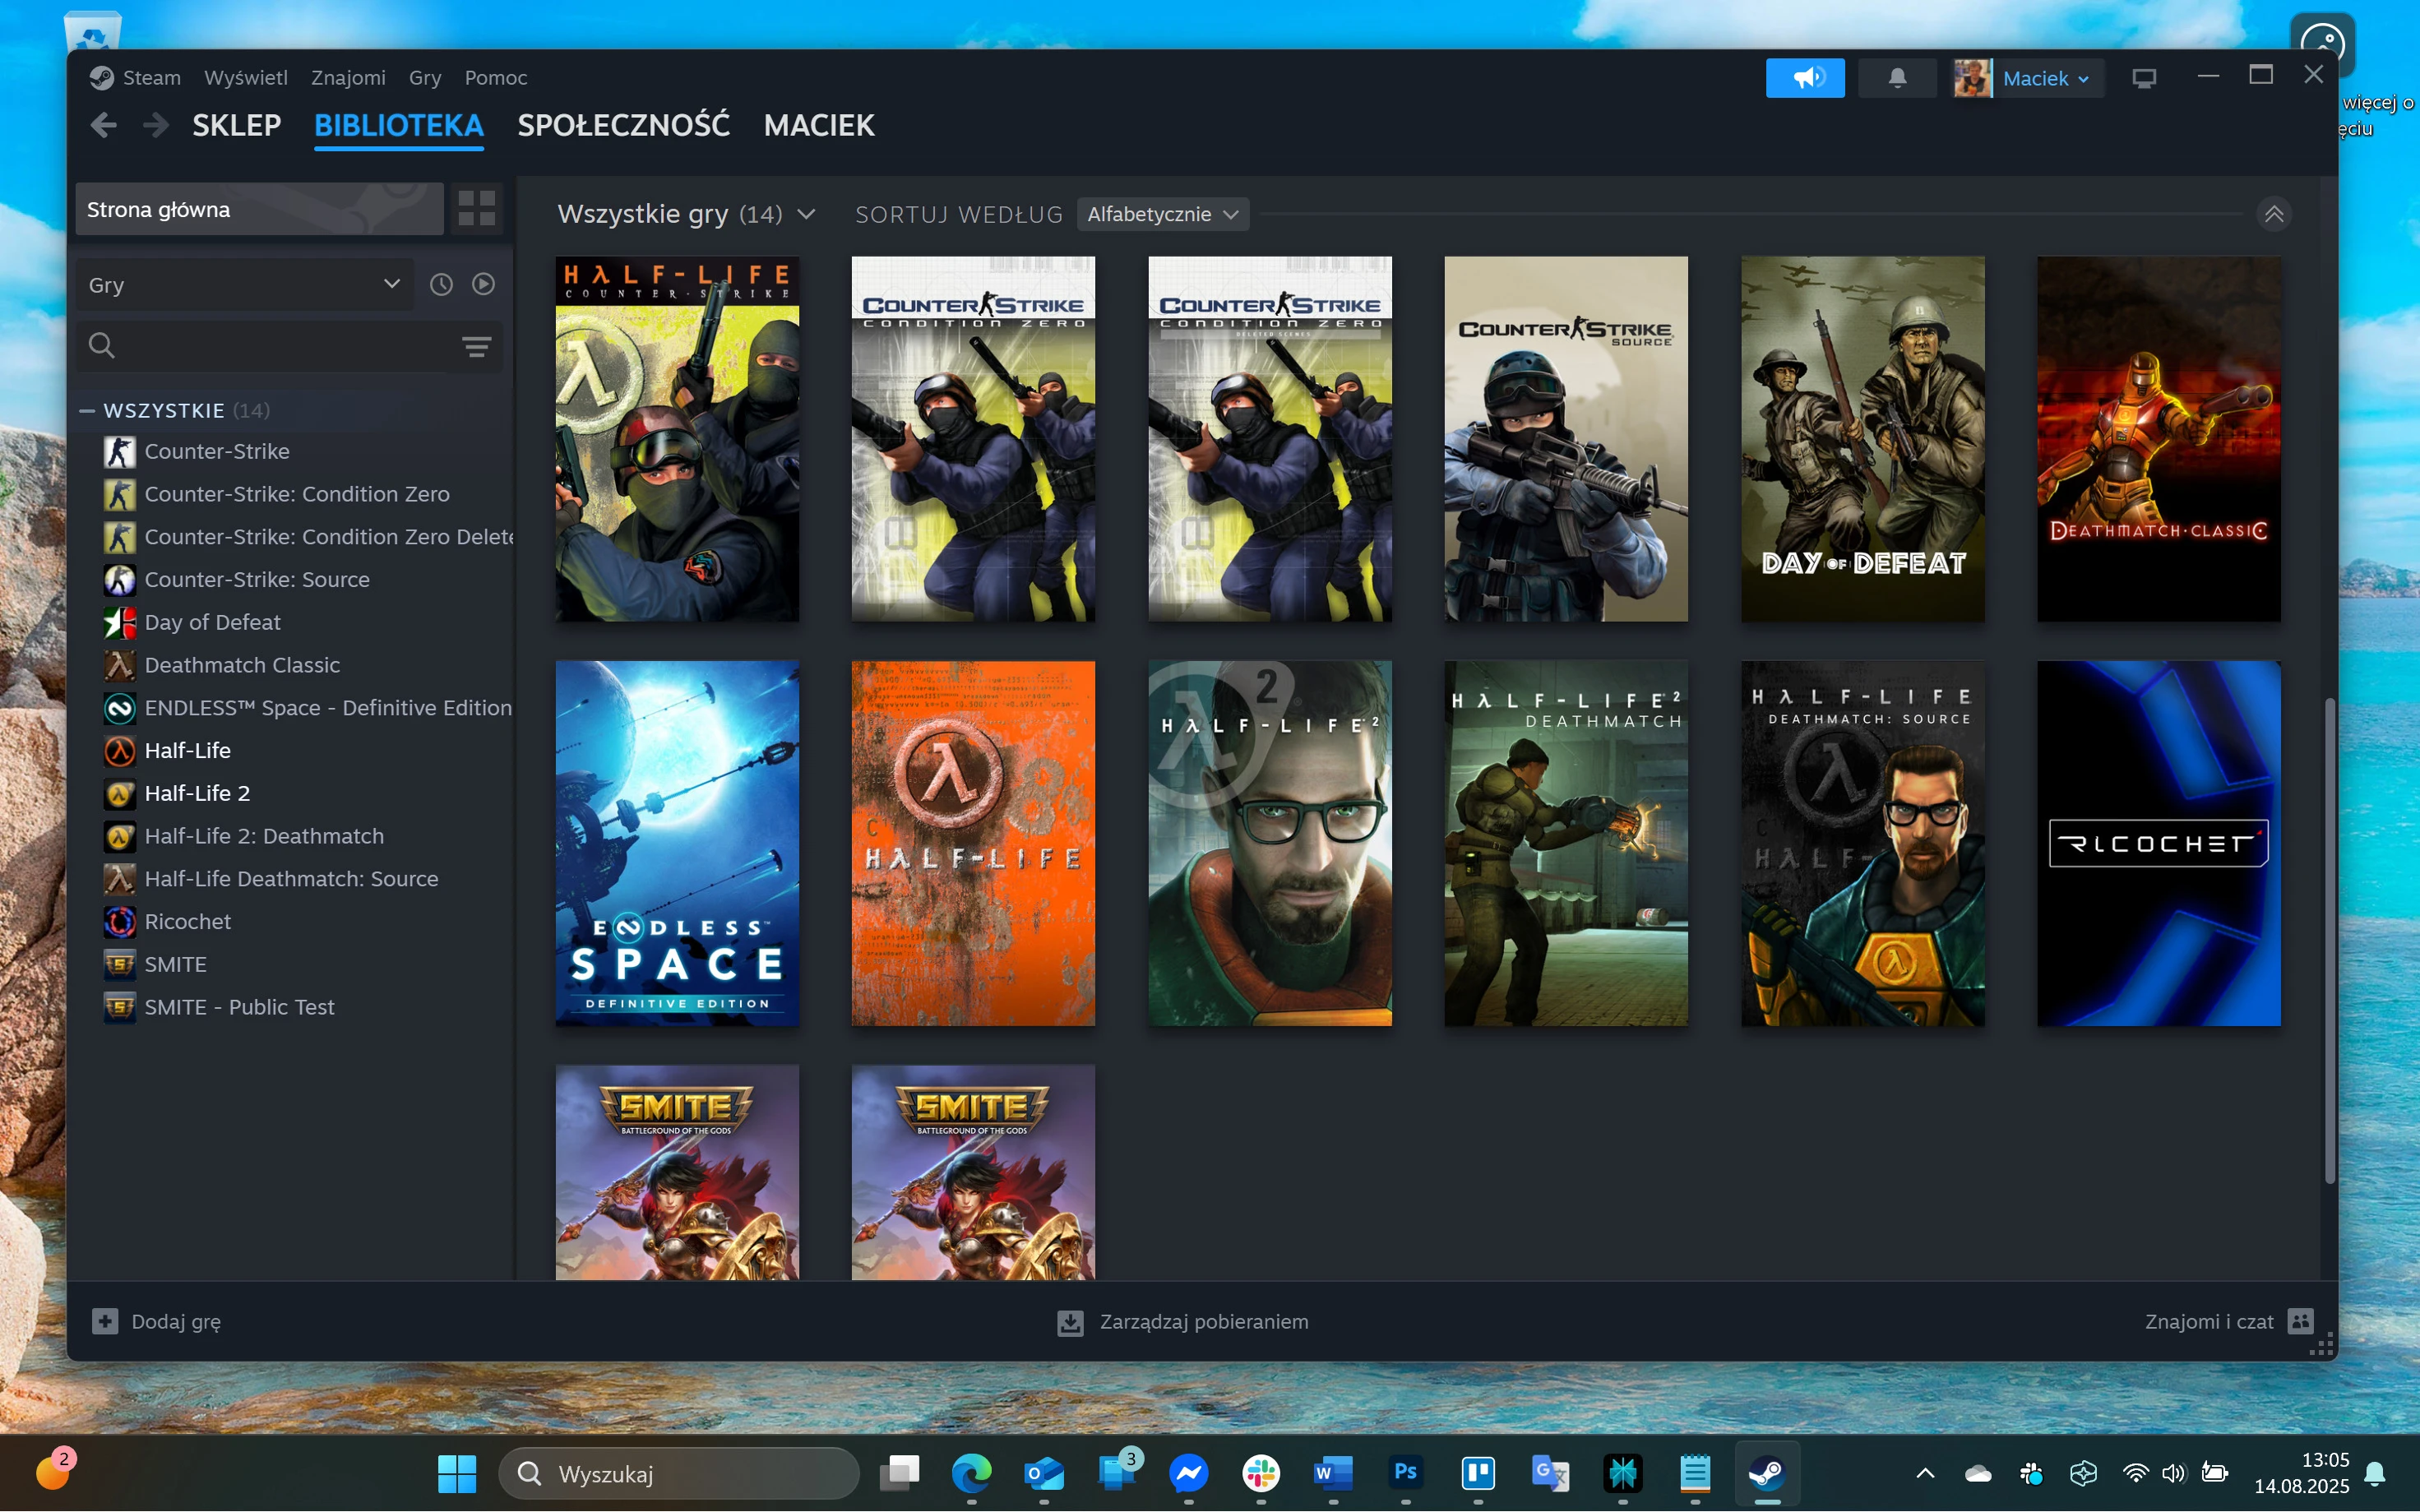Switch to Big Picture mode icon

[2144, 78]
